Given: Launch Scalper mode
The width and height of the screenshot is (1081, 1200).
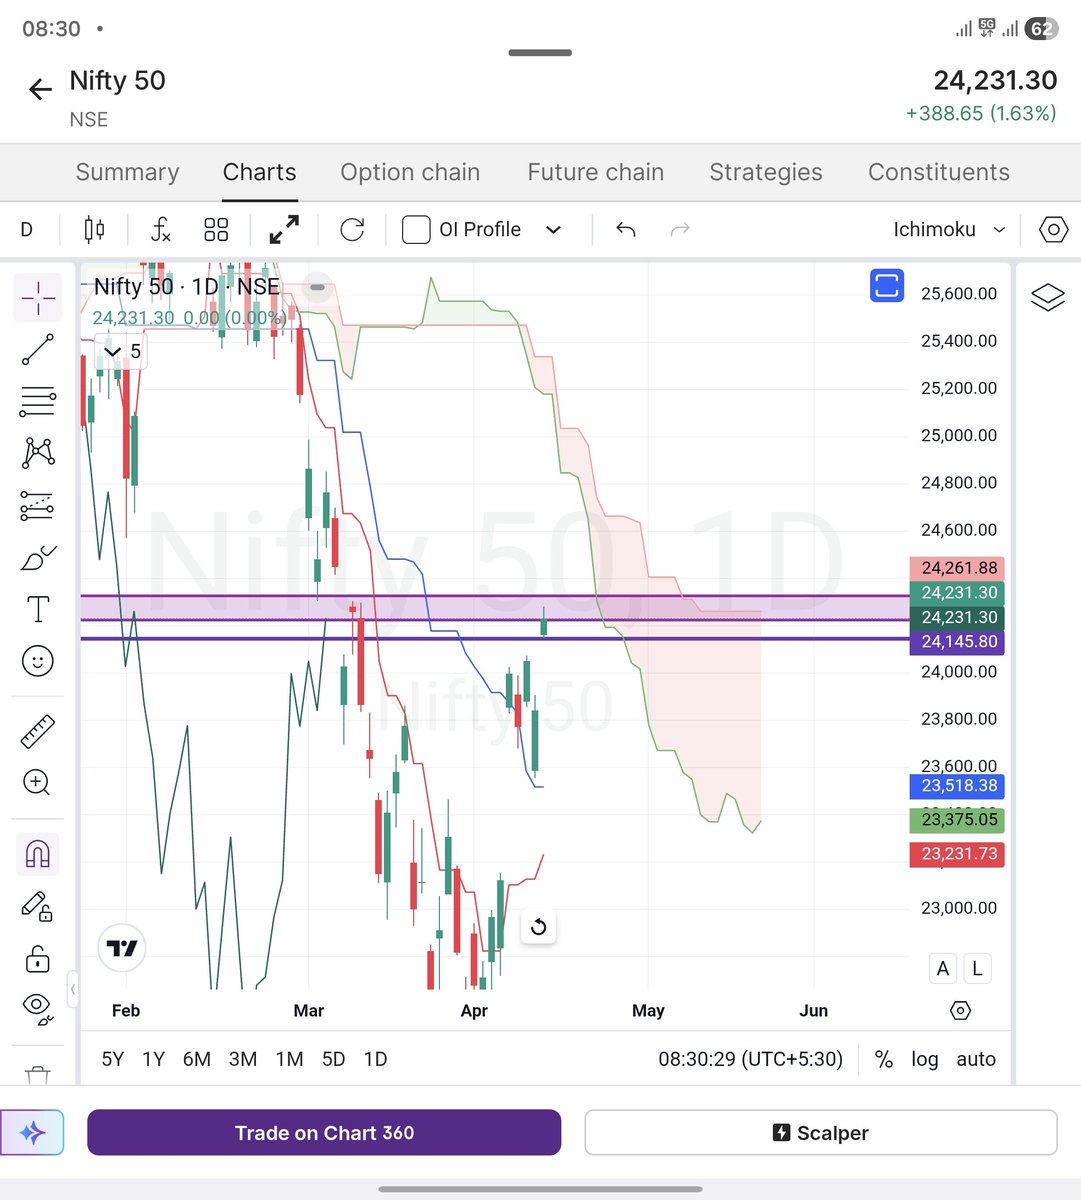Looking at the screenshot, I should point(819,1132).
